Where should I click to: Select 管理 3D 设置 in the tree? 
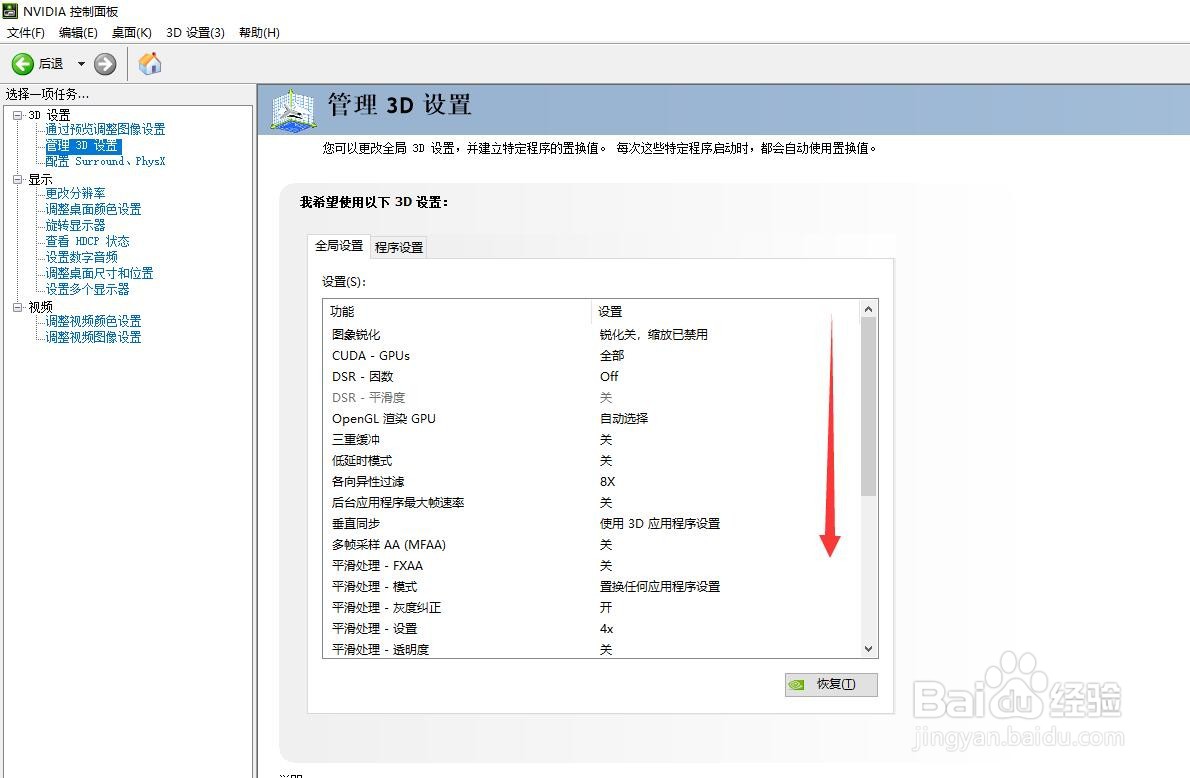82,145
